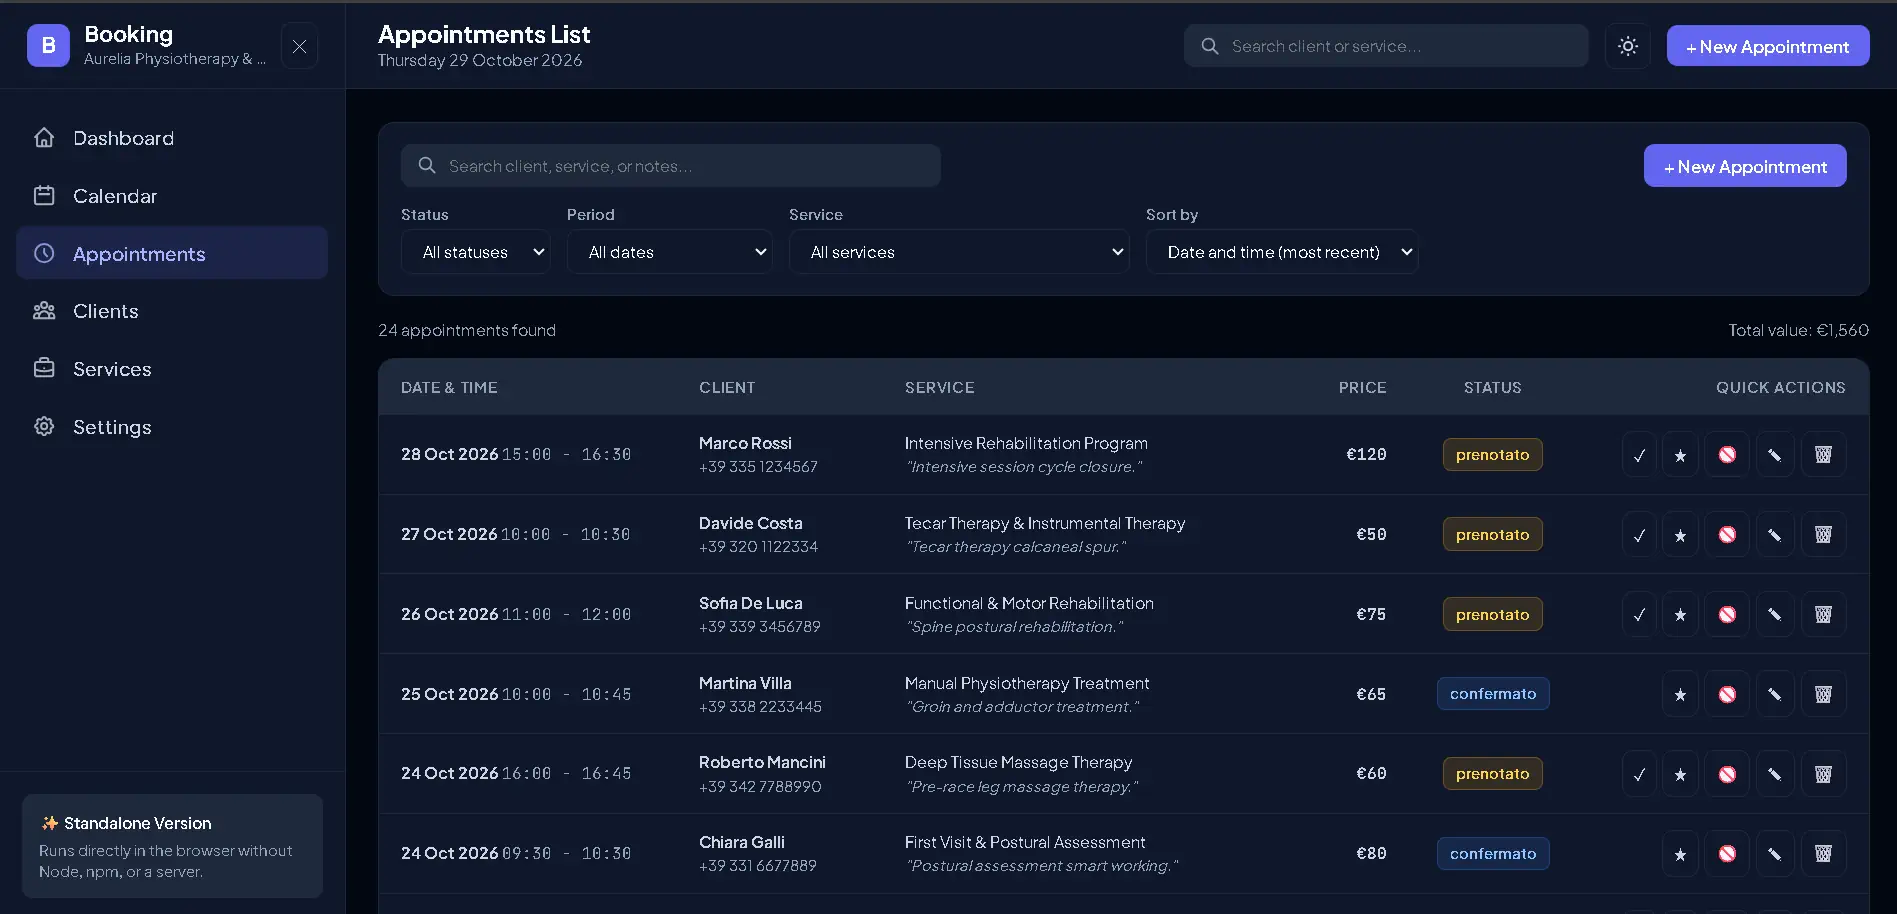Cancel the Chiara Galli appointment
1897x914 pixels.
[1727, 854]
